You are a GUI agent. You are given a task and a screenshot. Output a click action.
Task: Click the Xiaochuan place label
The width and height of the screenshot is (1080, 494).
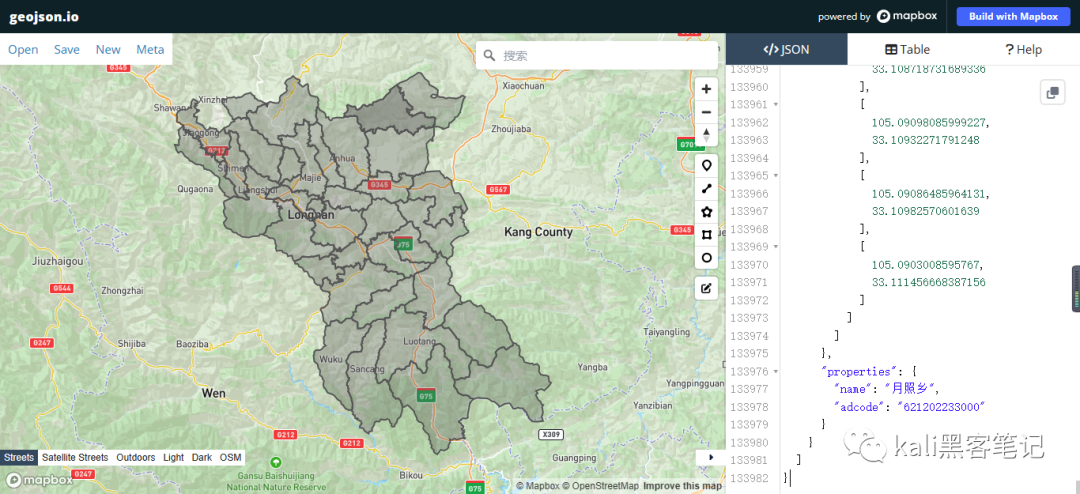523,87
